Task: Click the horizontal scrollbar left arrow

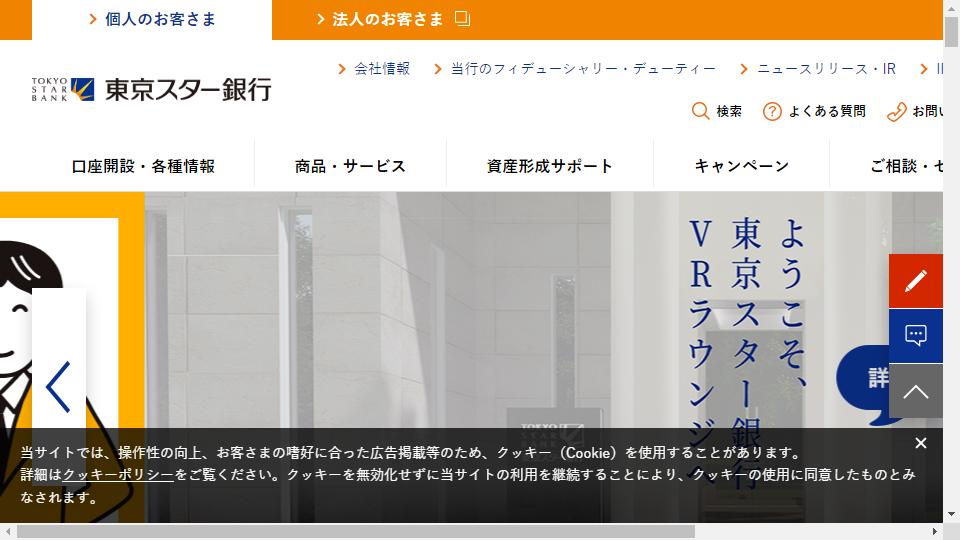Action: coord(7,531)
